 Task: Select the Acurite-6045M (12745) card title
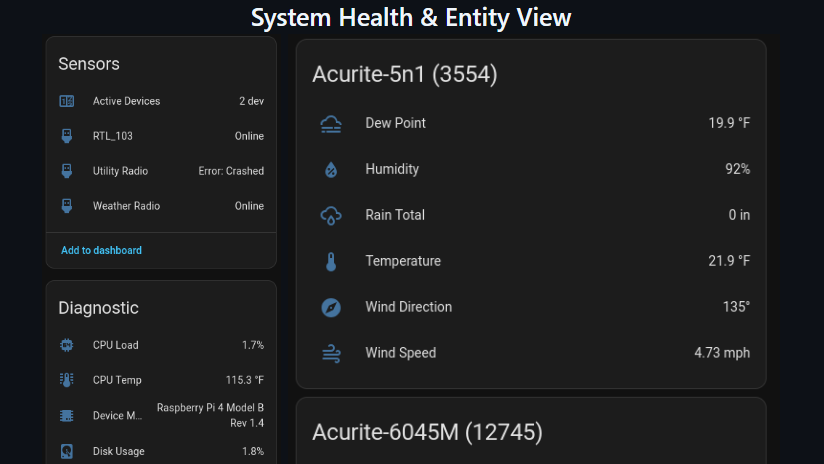(x=427, y=432)
